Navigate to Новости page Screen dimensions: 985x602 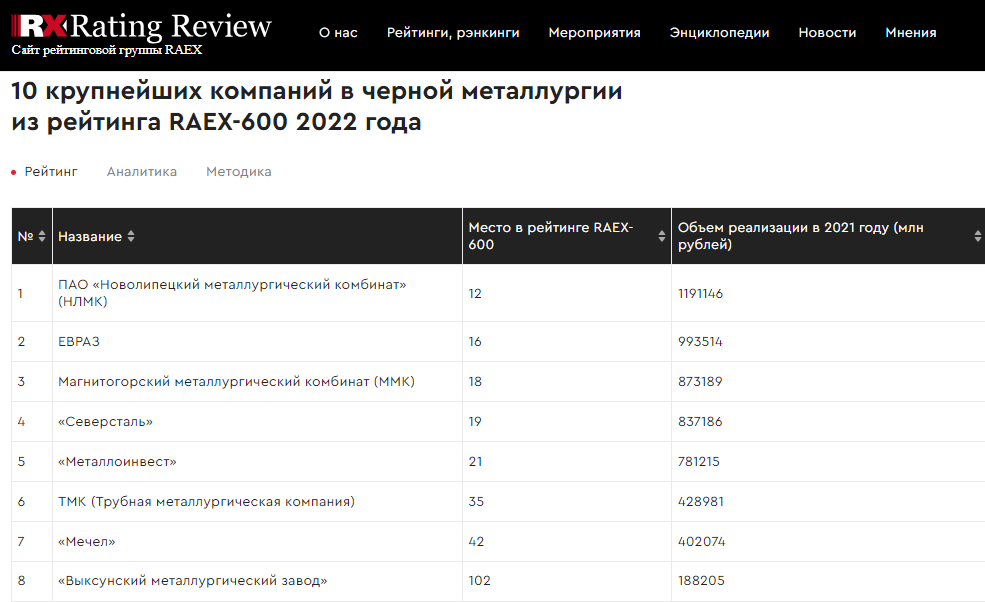point(827,33)
